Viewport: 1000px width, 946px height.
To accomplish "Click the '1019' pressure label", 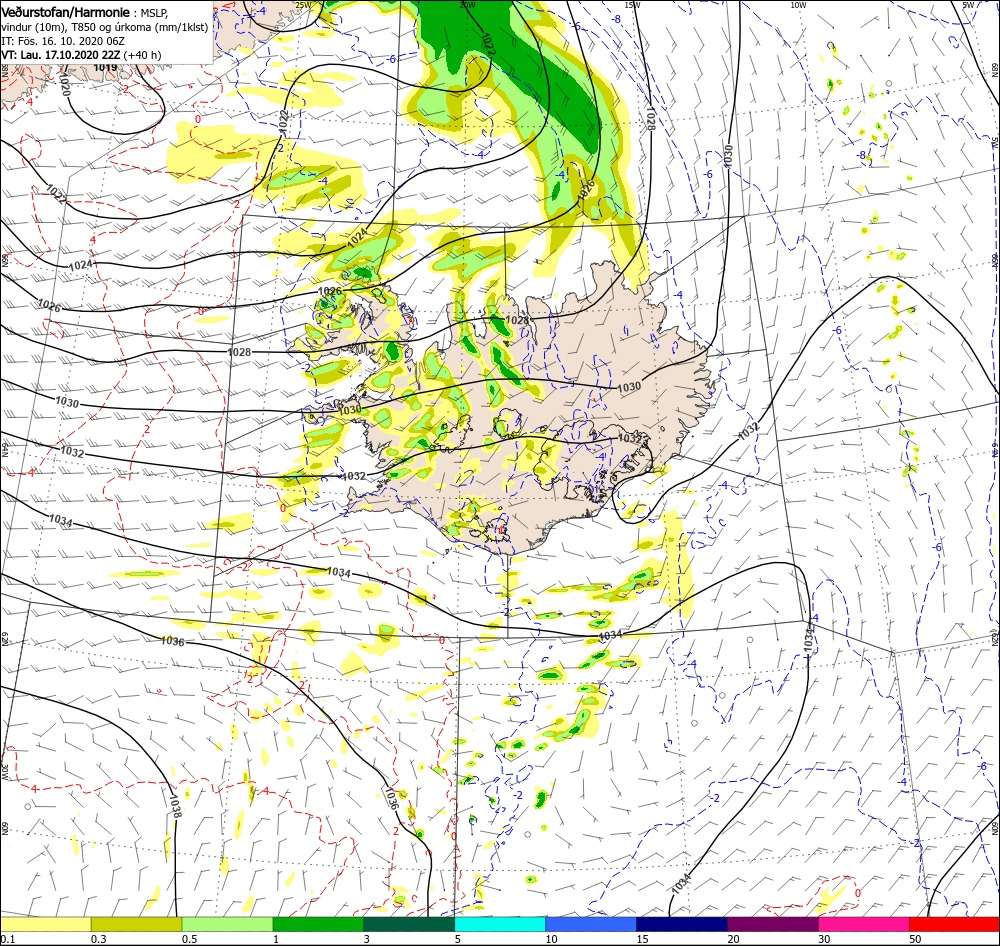I will tap(105, 68).
